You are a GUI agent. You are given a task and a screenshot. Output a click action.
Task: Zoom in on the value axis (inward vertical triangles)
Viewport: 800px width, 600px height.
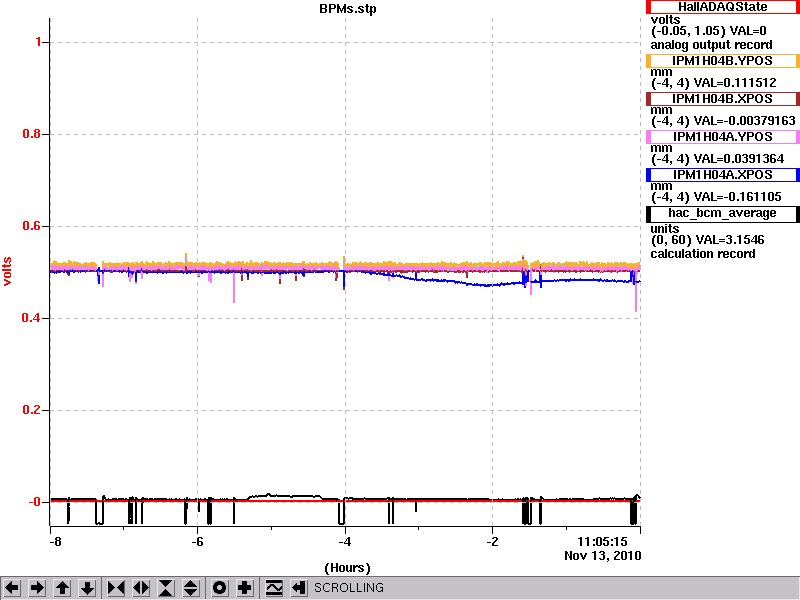166,588
